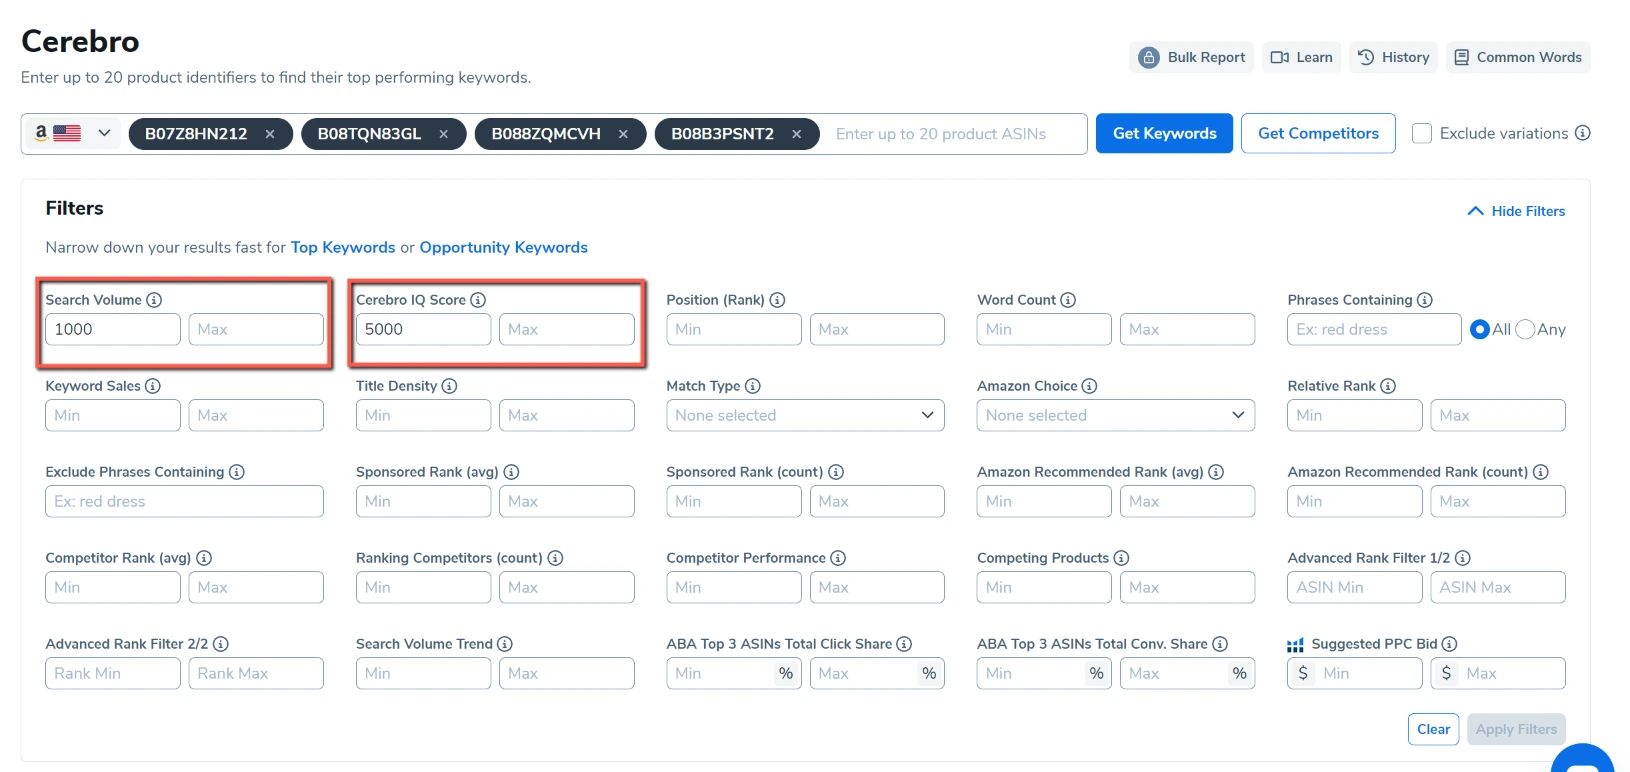
Task: Click info icon beside Suggested PPC Bid
Action: click(1449, 644)
